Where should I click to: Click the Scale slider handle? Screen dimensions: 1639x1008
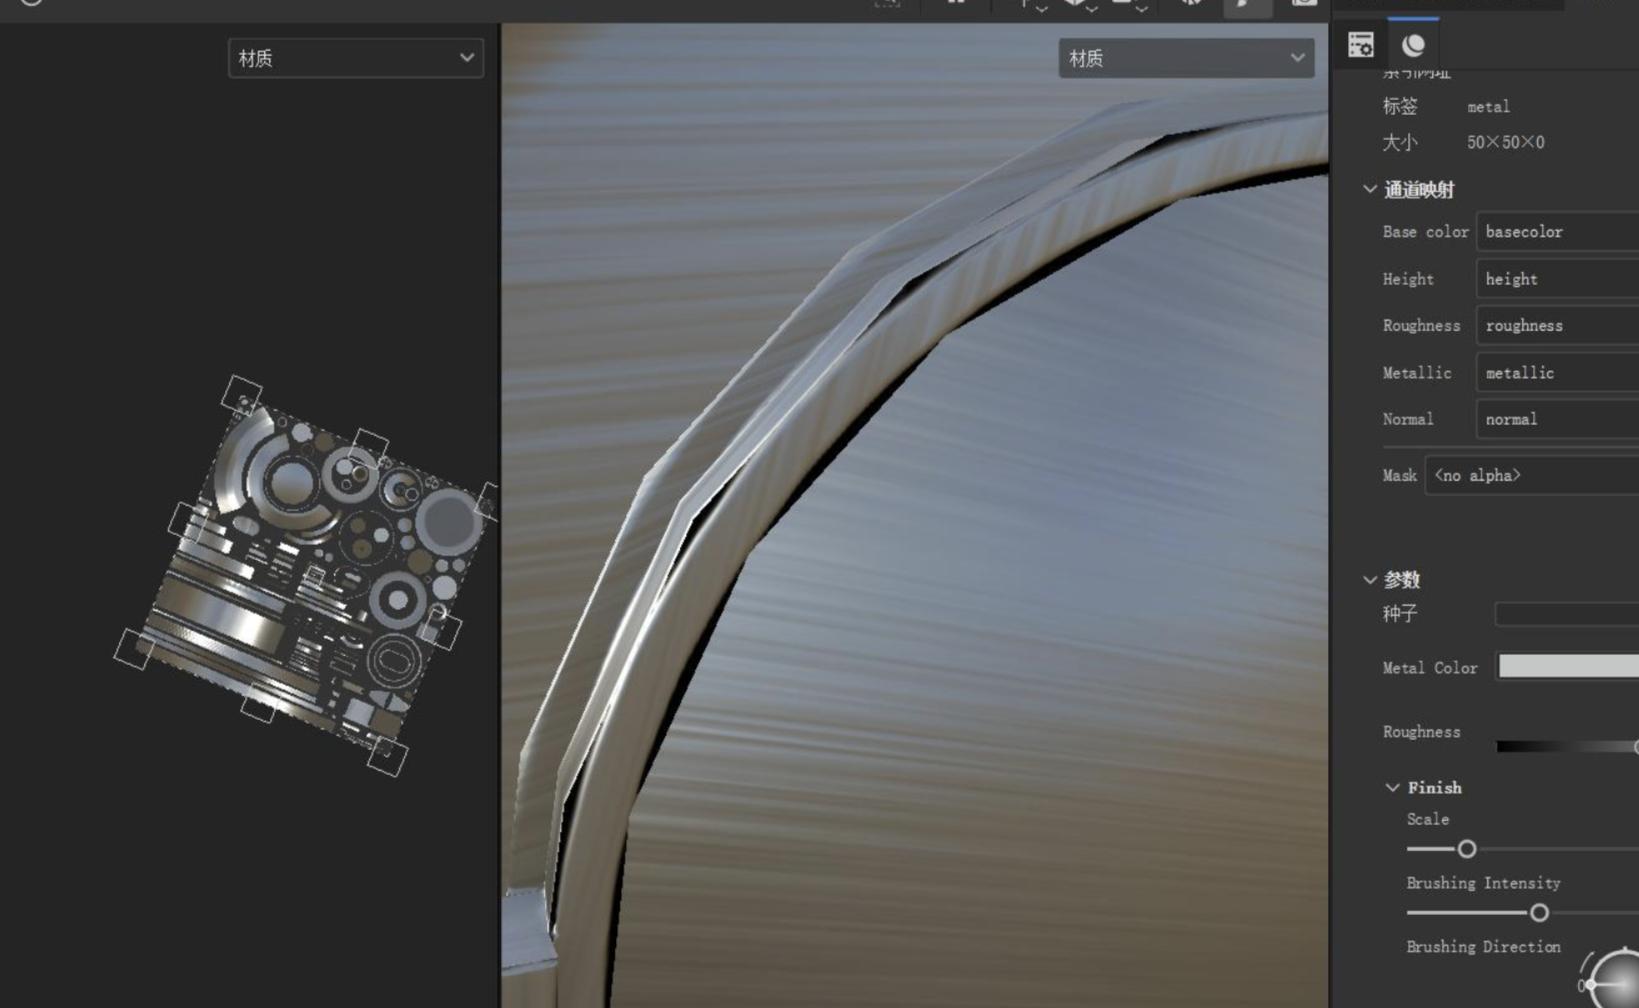click(x=1467, y=849)
